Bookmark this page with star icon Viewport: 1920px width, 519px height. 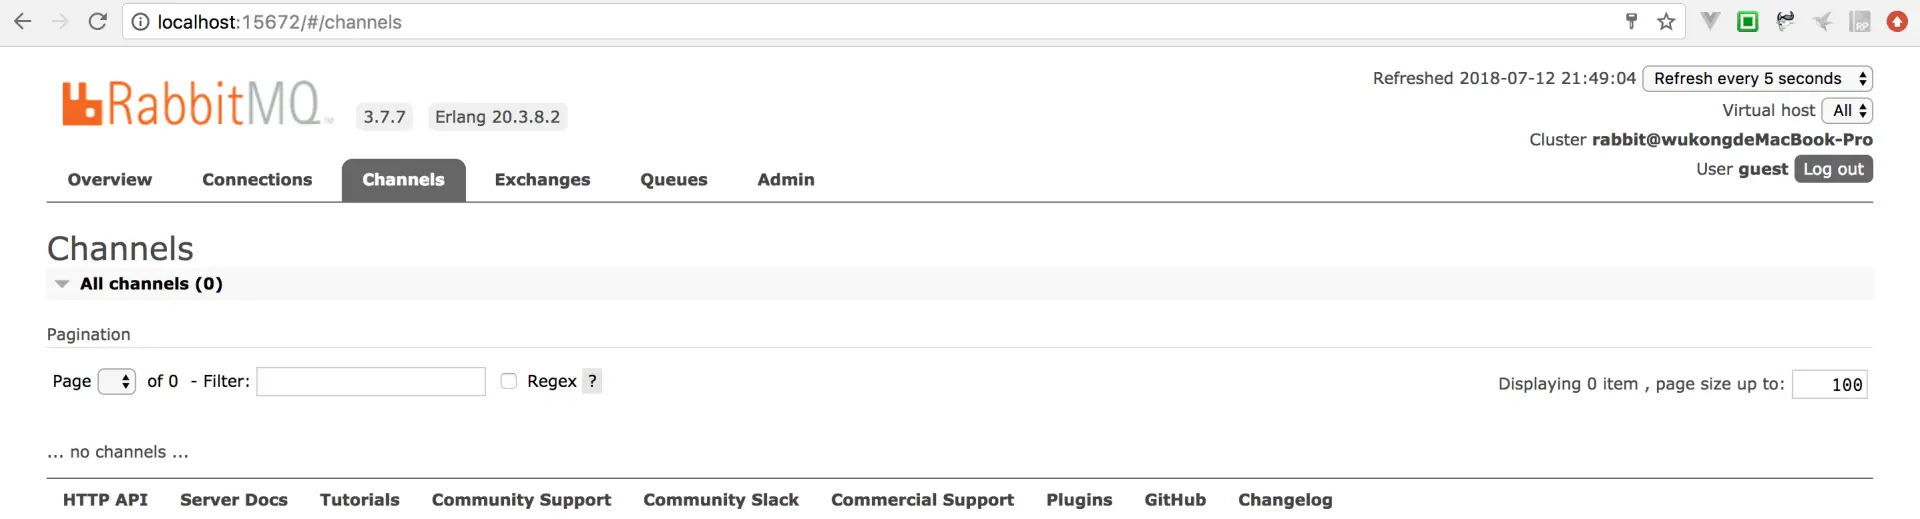pyautogui.click(x=1666, y=21)
